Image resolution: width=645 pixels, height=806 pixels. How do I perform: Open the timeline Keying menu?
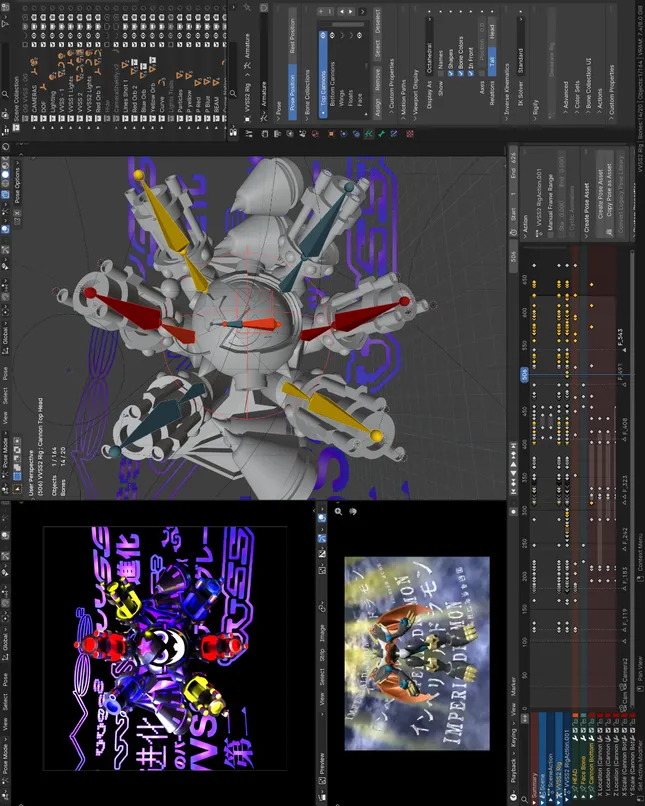coord(513,738)
